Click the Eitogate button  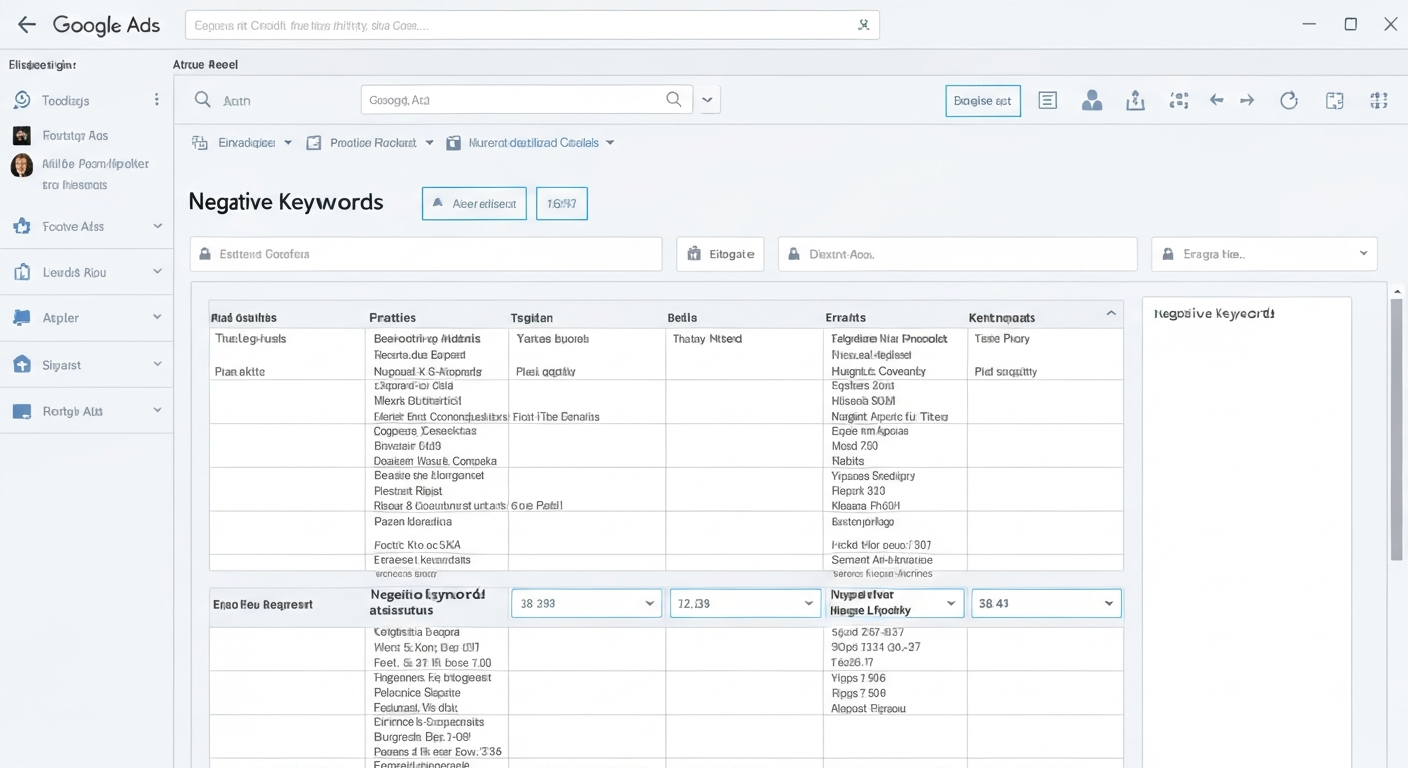coord(721,254)
